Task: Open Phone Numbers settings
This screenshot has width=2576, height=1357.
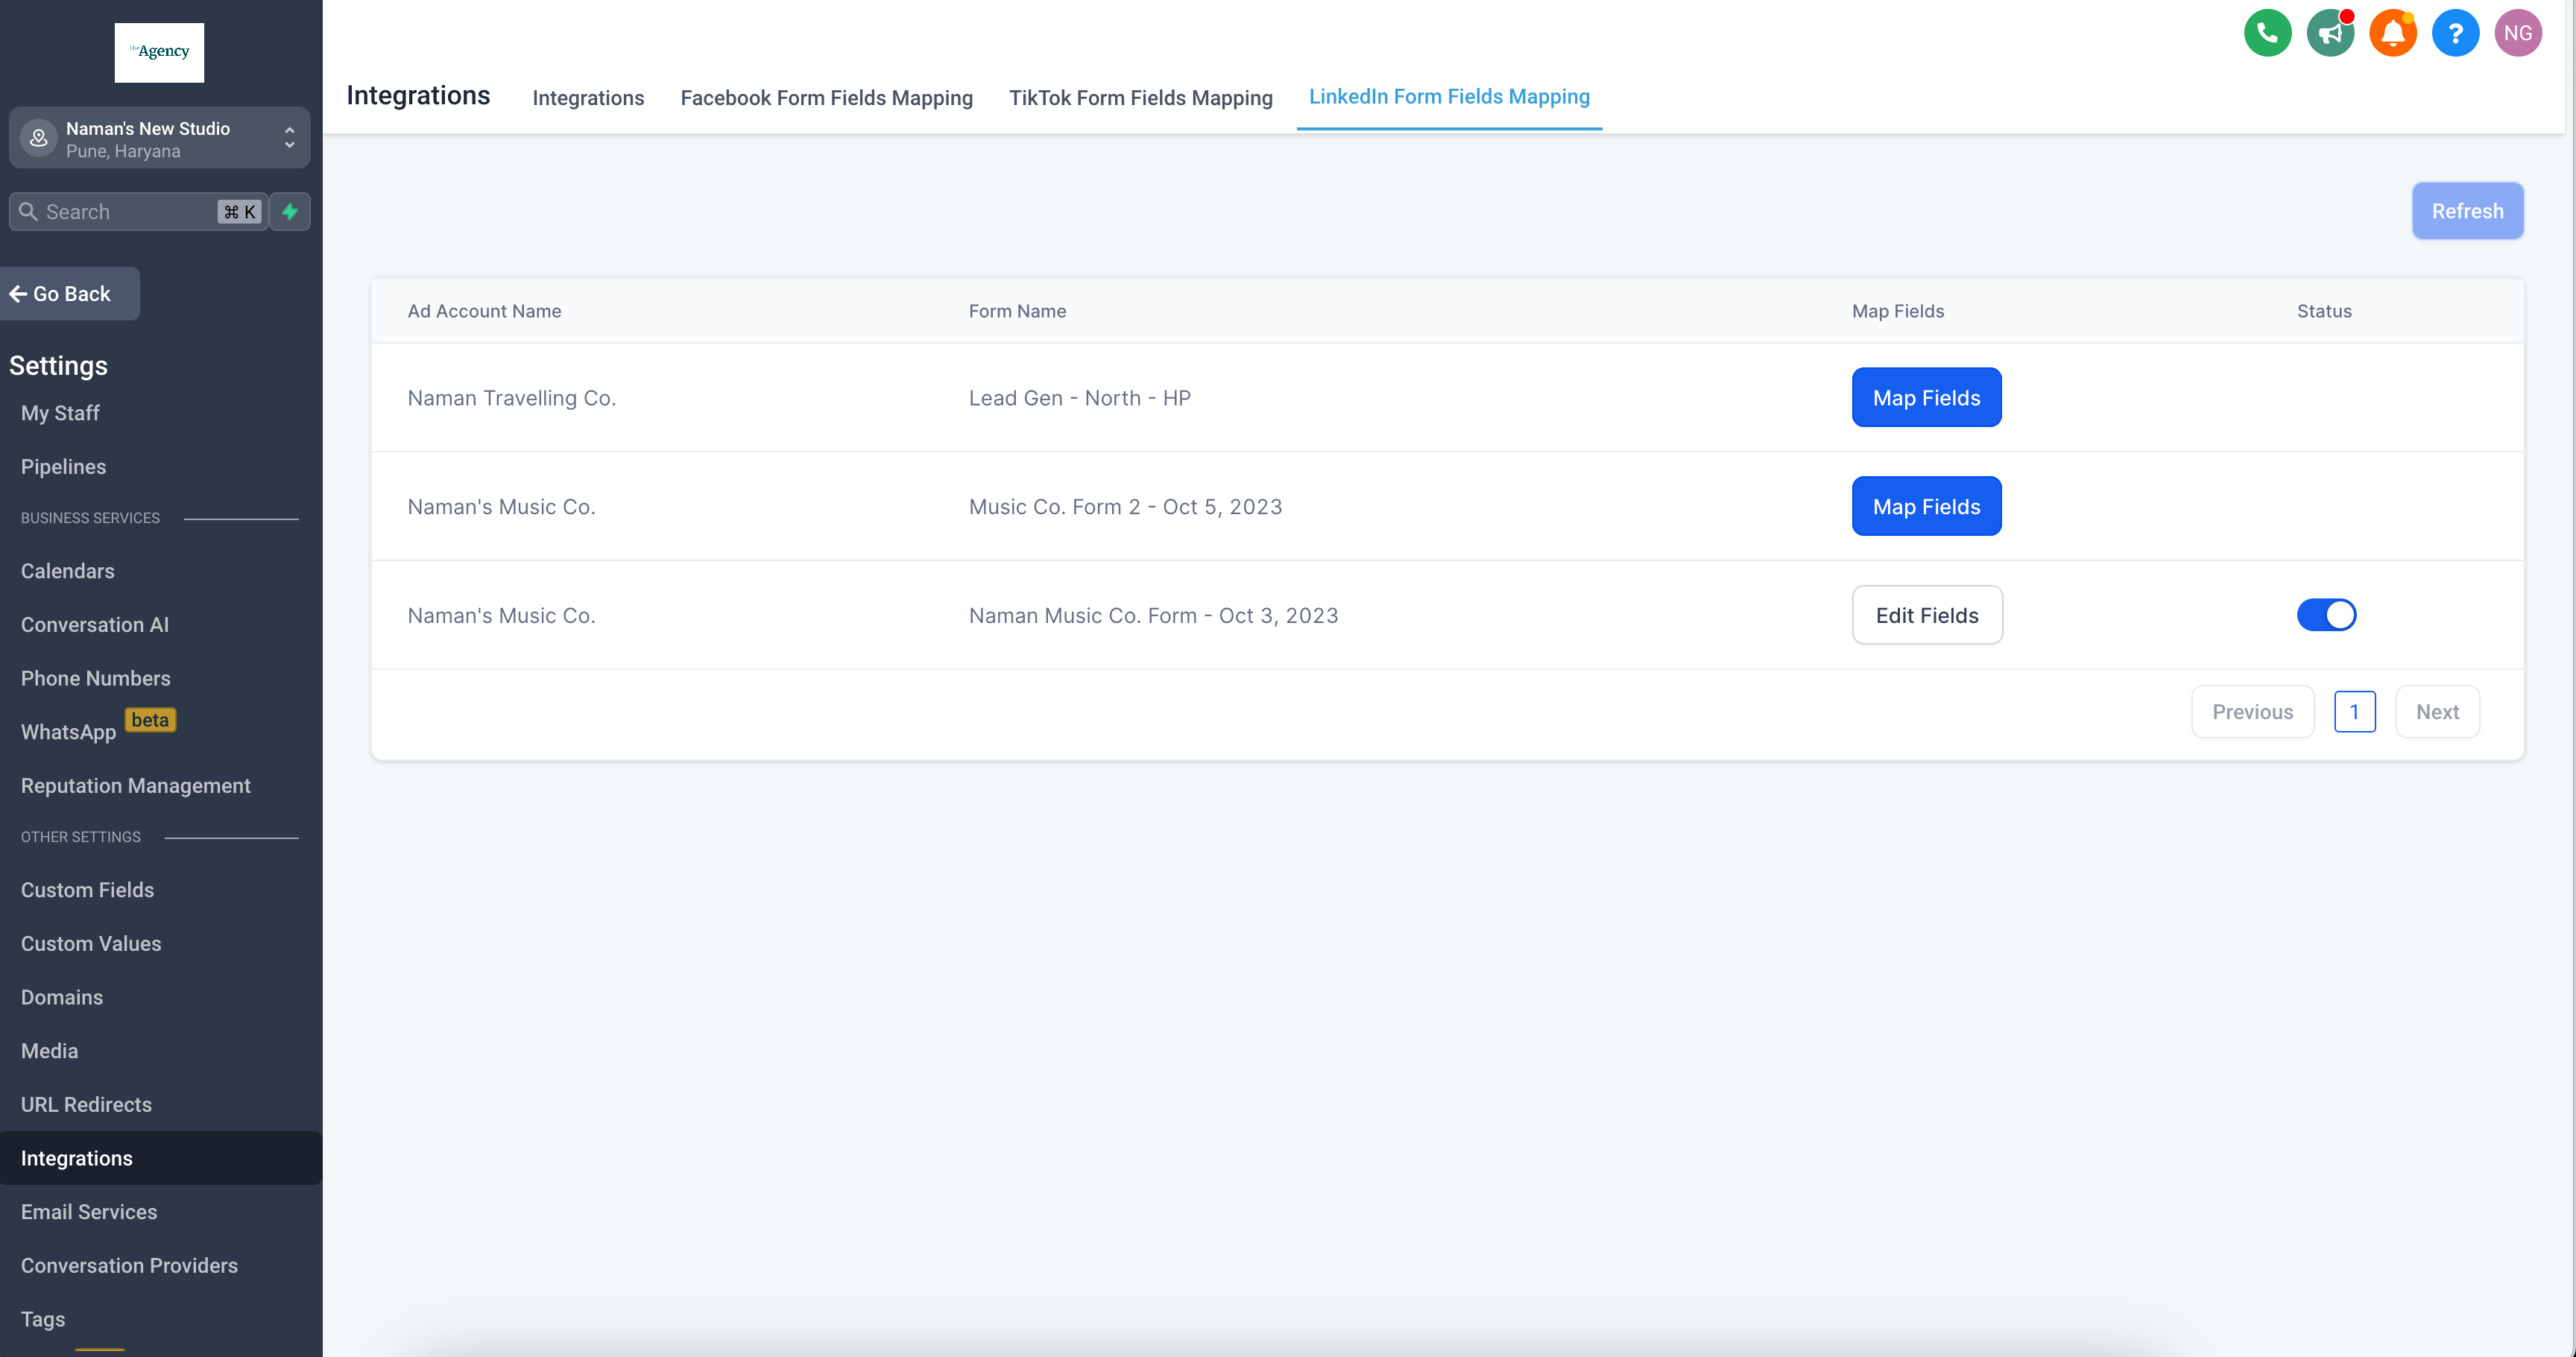Action: (95, 678)
